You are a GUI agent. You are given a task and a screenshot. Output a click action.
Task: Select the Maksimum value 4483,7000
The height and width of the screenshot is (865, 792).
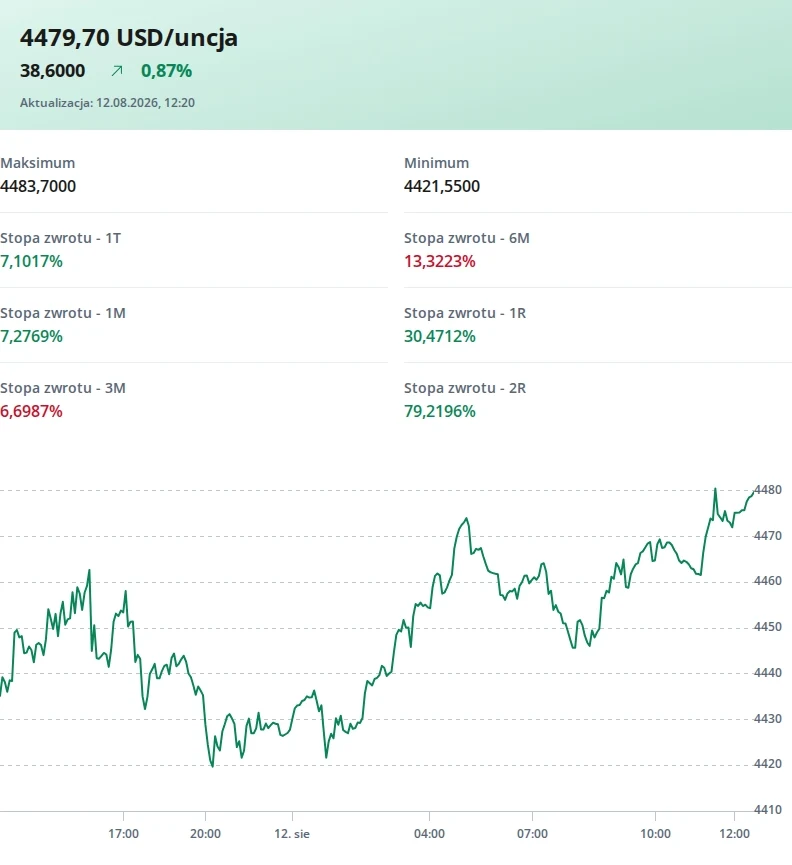38,186
